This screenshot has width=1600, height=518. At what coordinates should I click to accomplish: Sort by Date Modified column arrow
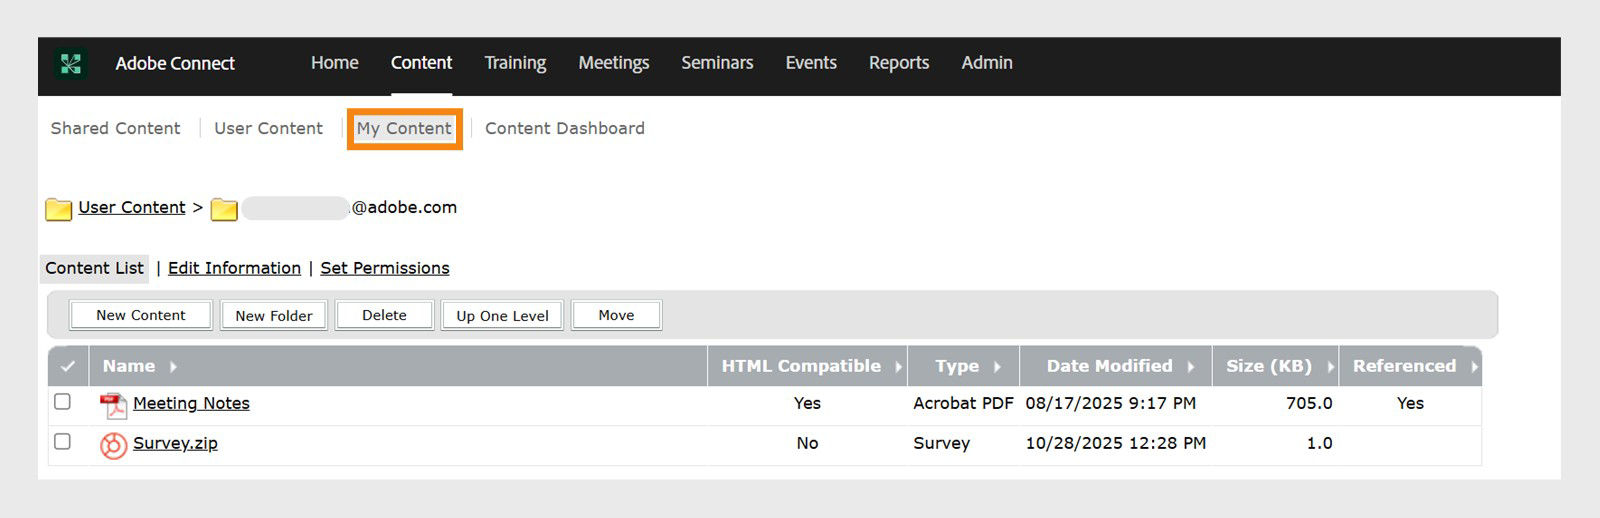click(x=1190, y=367)
